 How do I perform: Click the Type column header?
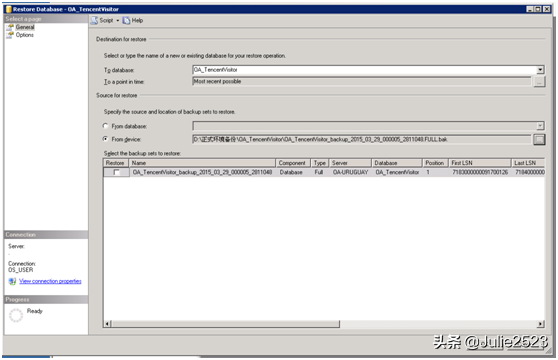(320, 163)
